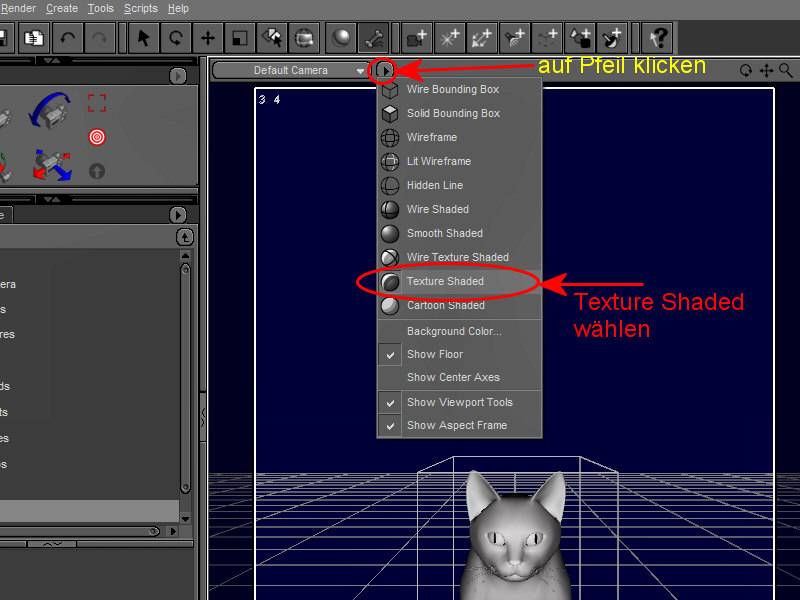The image size is (800, 600).
Task: Activate the bone tool in toolbar
Action: 373,38
